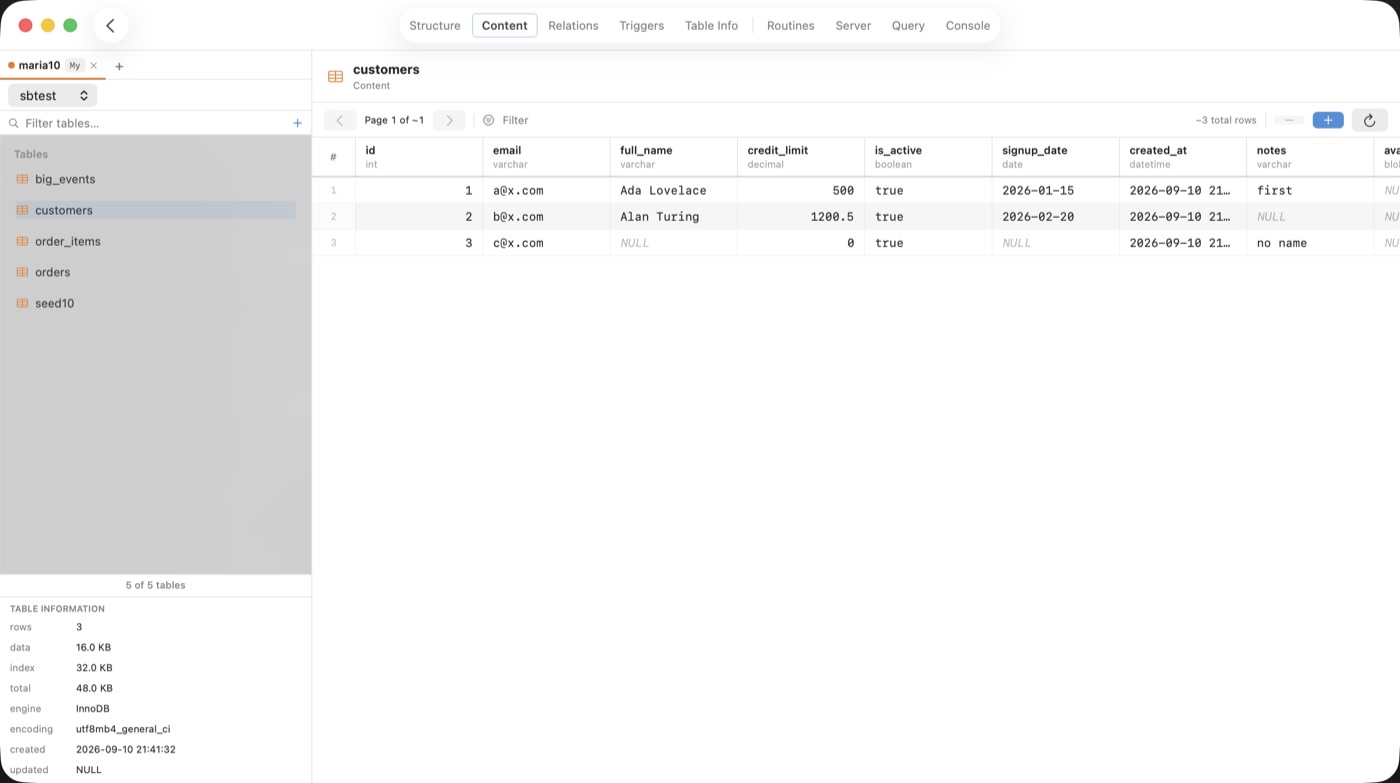
Task: Add a new table with plus icon
Action: point(297,123)
